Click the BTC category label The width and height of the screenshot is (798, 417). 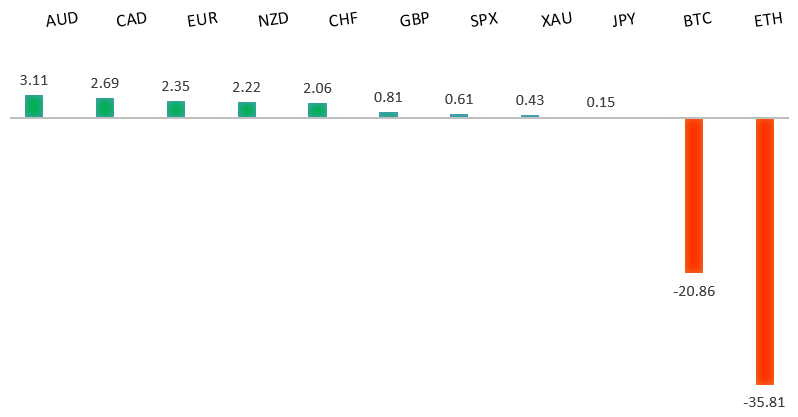pyautogui.click(x=697, y=21)
